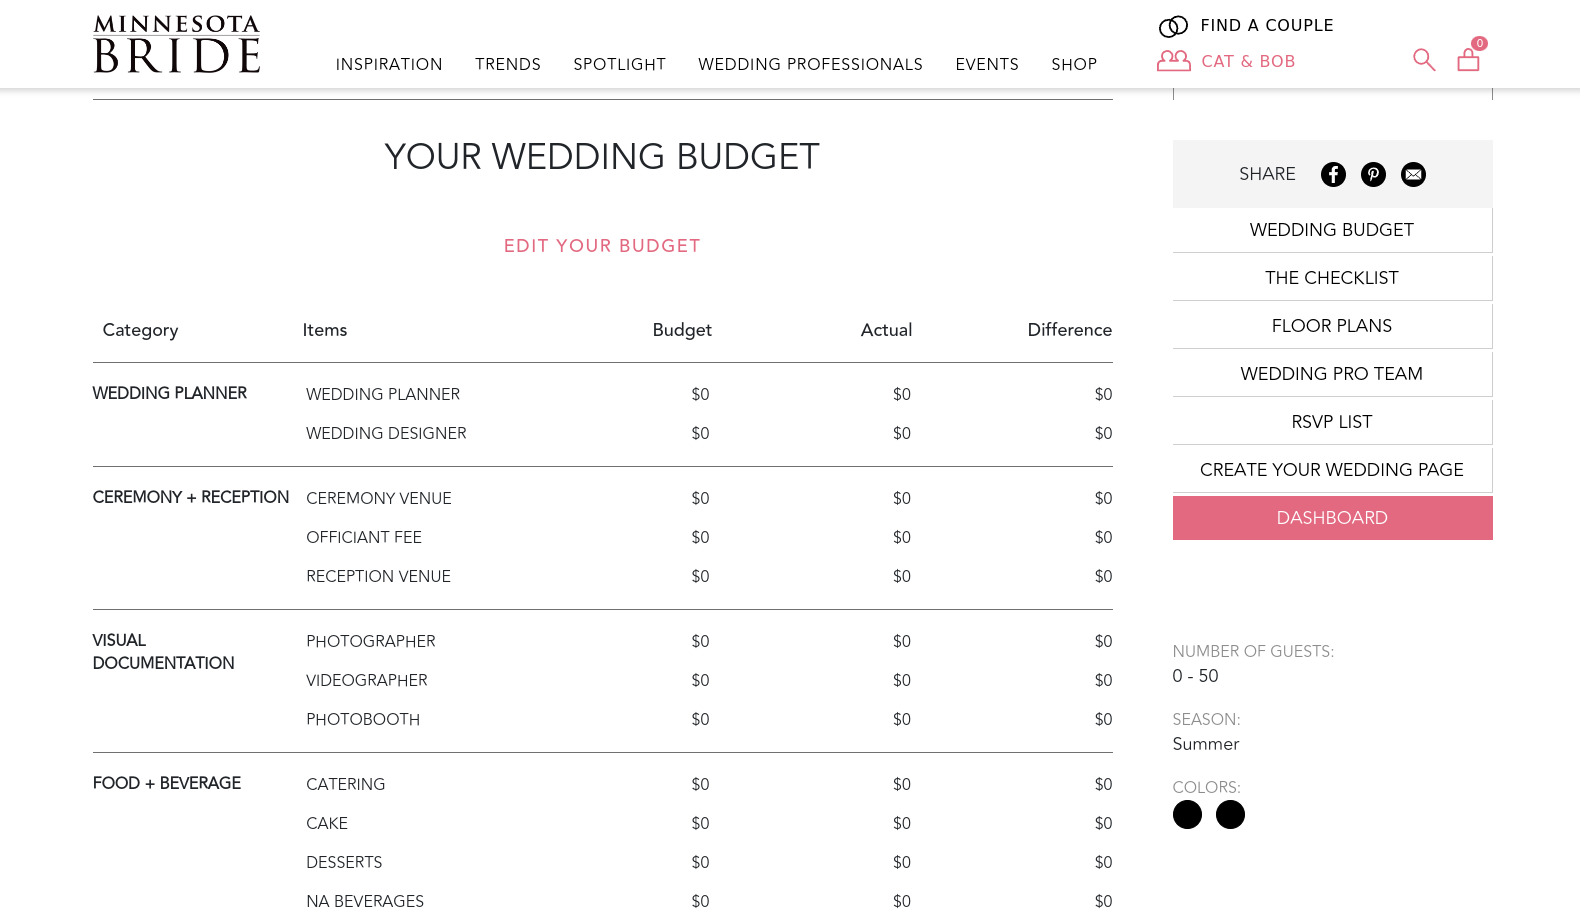
Task: Select the Cake item
Action: point(327,823)
